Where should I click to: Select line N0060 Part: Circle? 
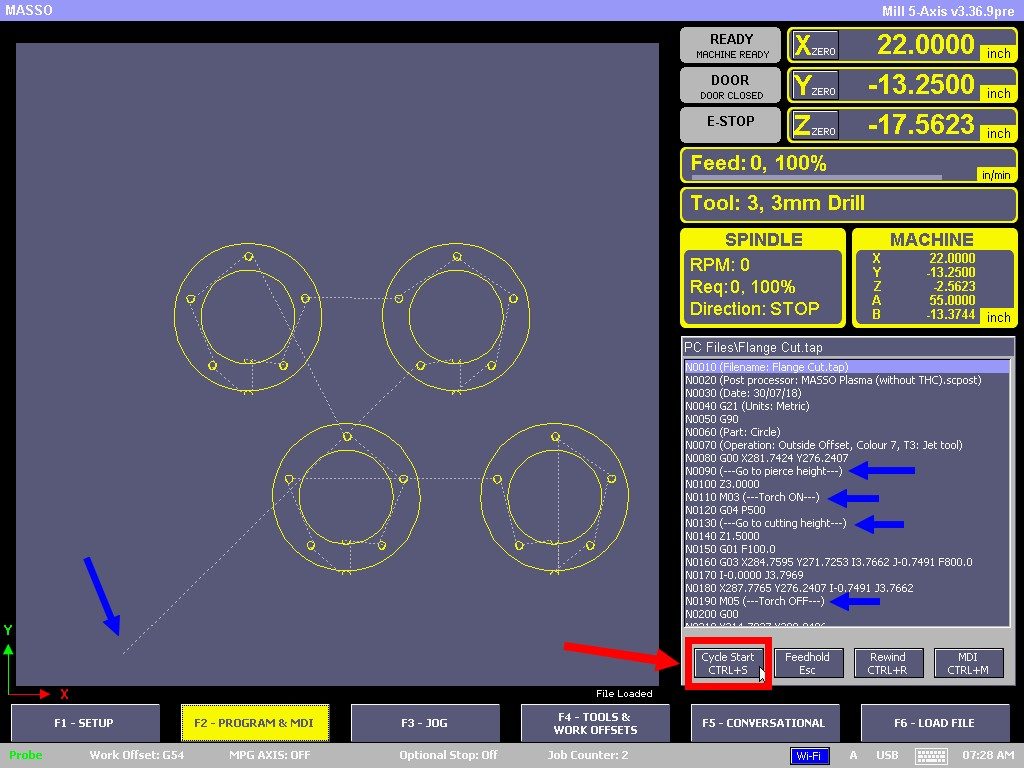coord(847,432)
